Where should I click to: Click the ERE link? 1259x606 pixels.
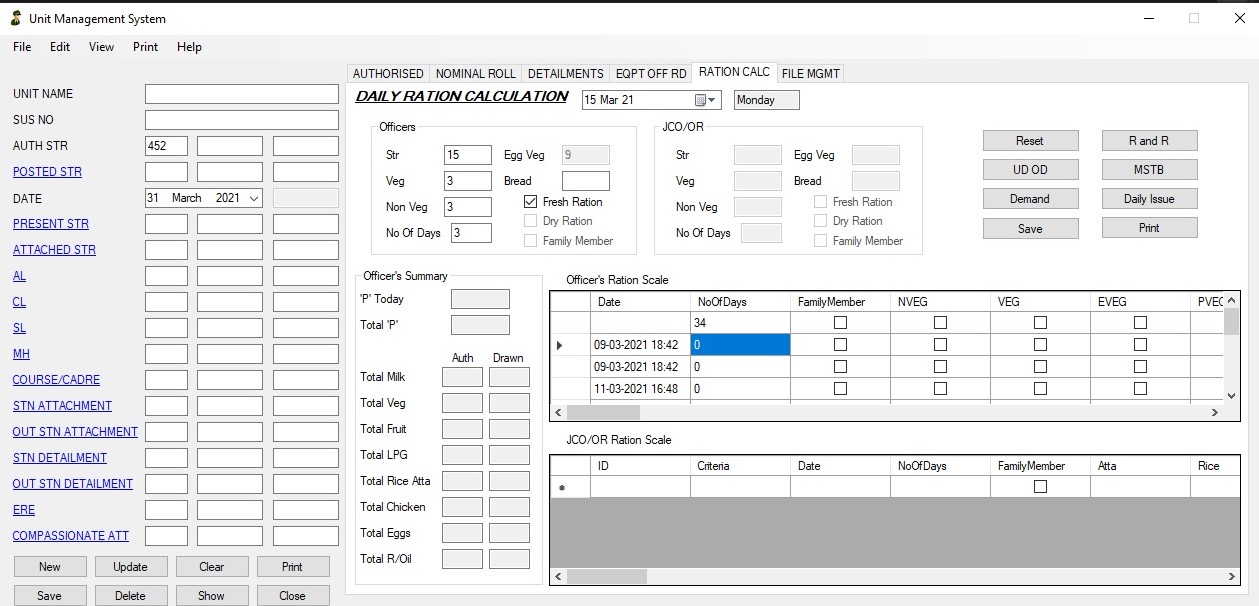point(24,510)
